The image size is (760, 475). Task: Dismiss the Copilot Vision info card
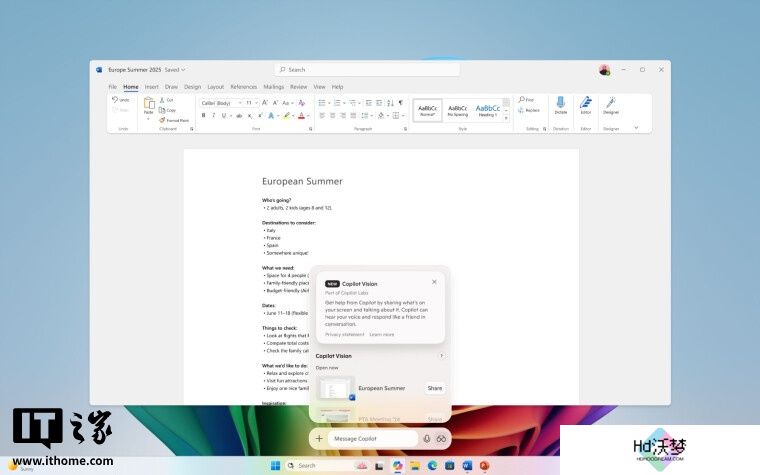(434, 282)
